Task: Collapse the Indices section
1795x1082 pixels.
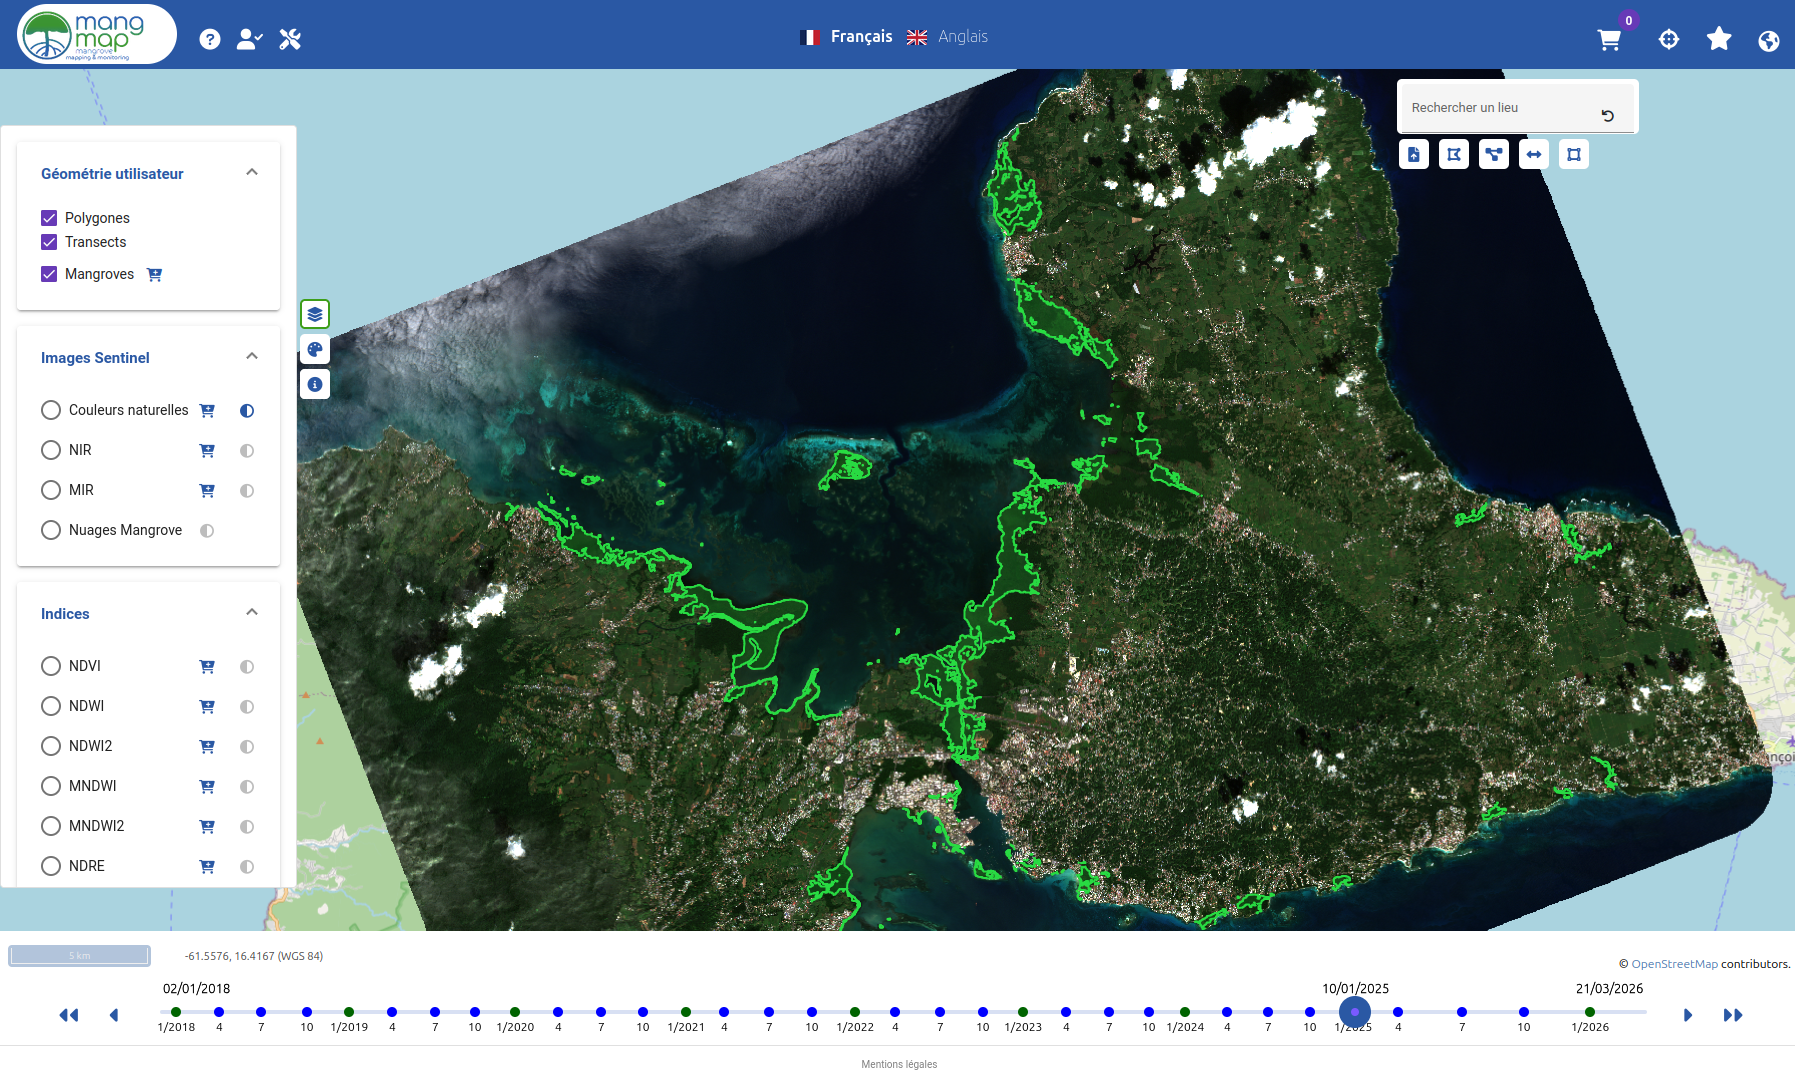Action: click(252, 612)
